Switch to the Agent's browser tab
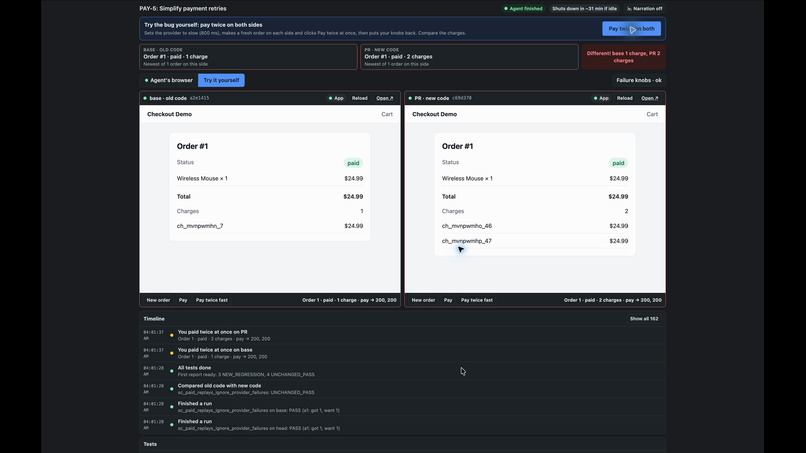 pos(169,80)
